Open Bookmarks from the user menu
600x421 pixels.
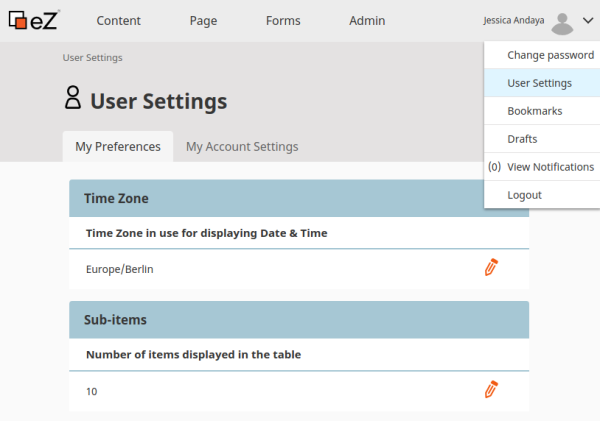click(x=534, y=111)
